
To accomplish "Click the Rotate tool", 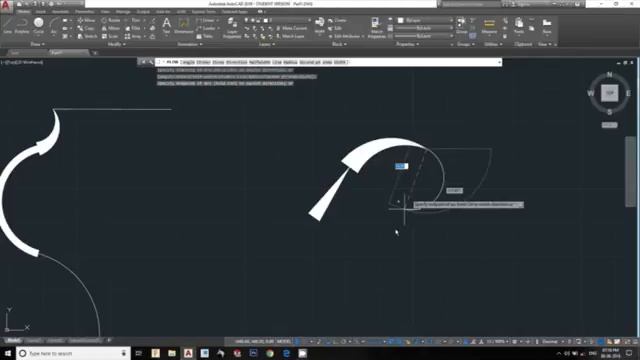I will coord(111,20).
